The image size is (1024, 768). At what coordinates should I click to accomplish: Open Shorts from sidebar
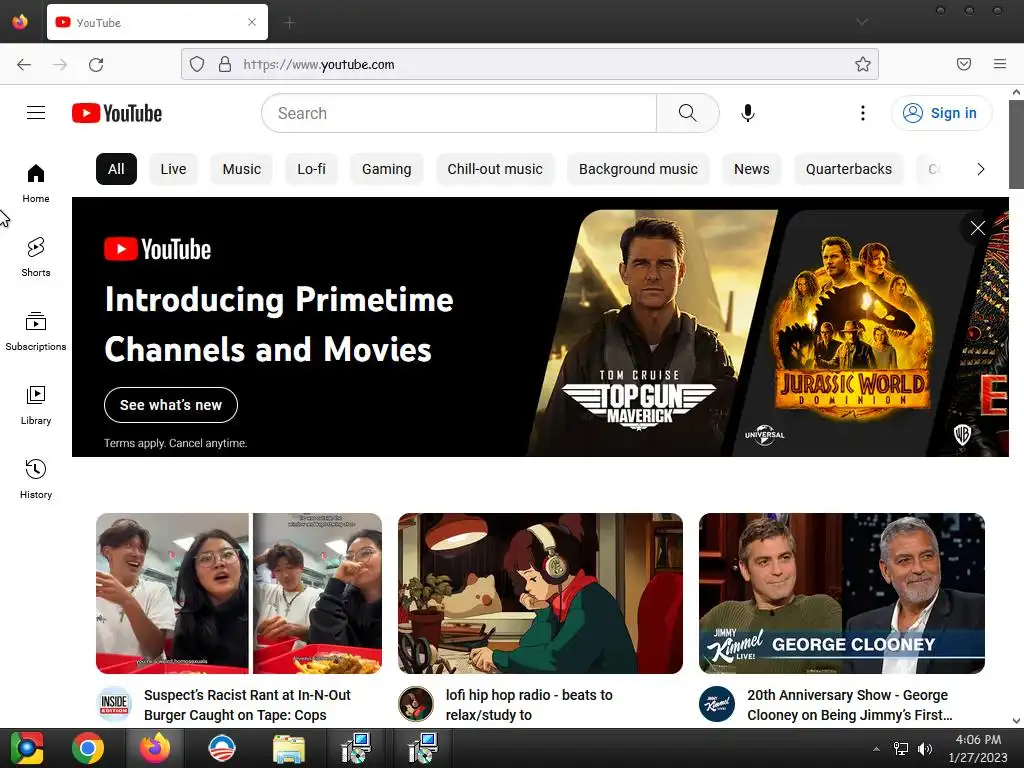(36, 257)
